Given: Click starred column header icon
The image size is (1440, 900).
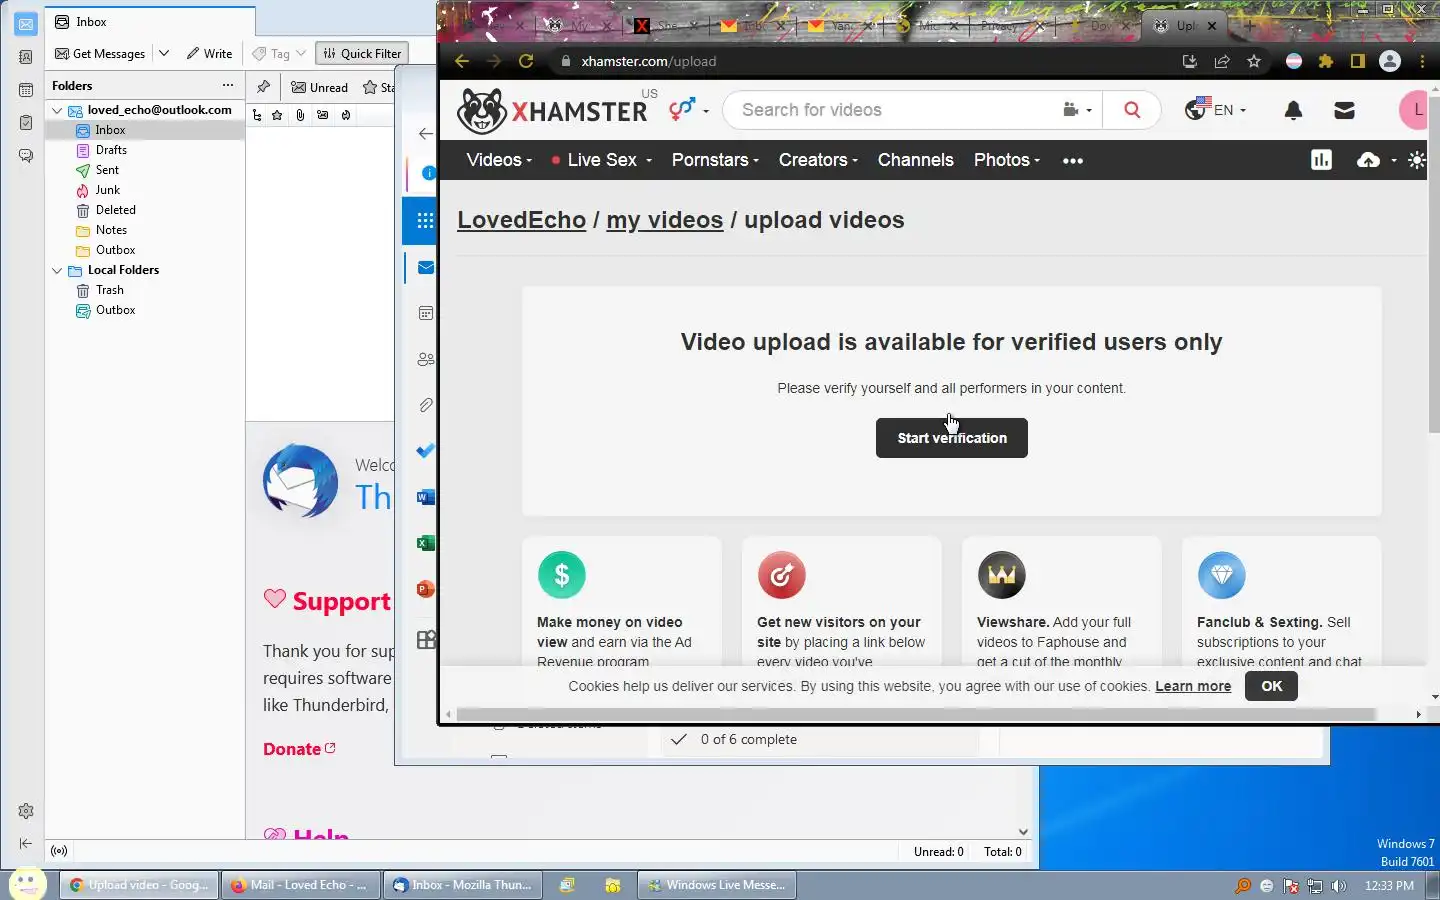Looking at the screenshot, I should click(x=277, y=116).
